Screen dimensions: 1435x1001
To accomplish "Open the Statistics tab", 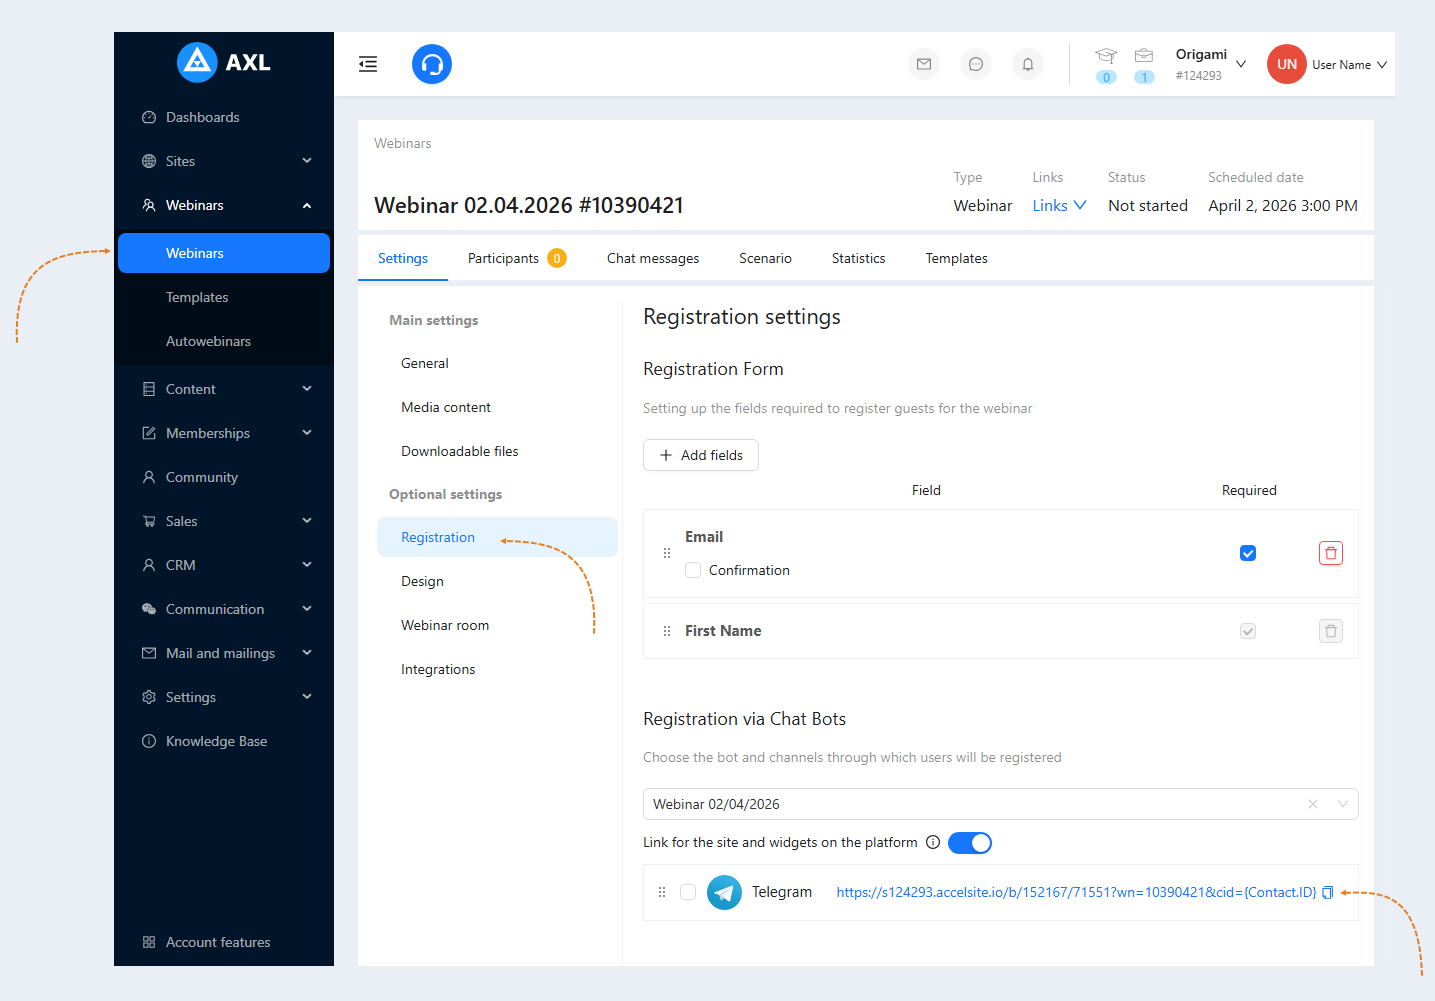I will [858, 258].
